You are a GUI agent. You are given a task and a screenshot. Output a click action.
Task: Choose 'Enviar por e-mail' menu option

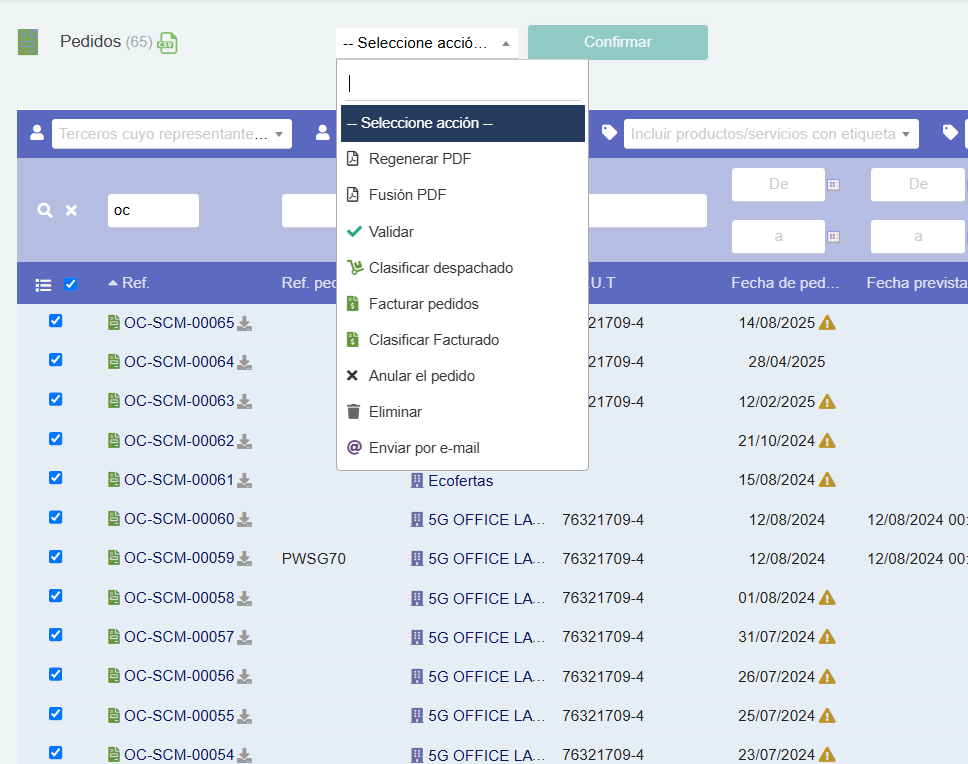424,447
